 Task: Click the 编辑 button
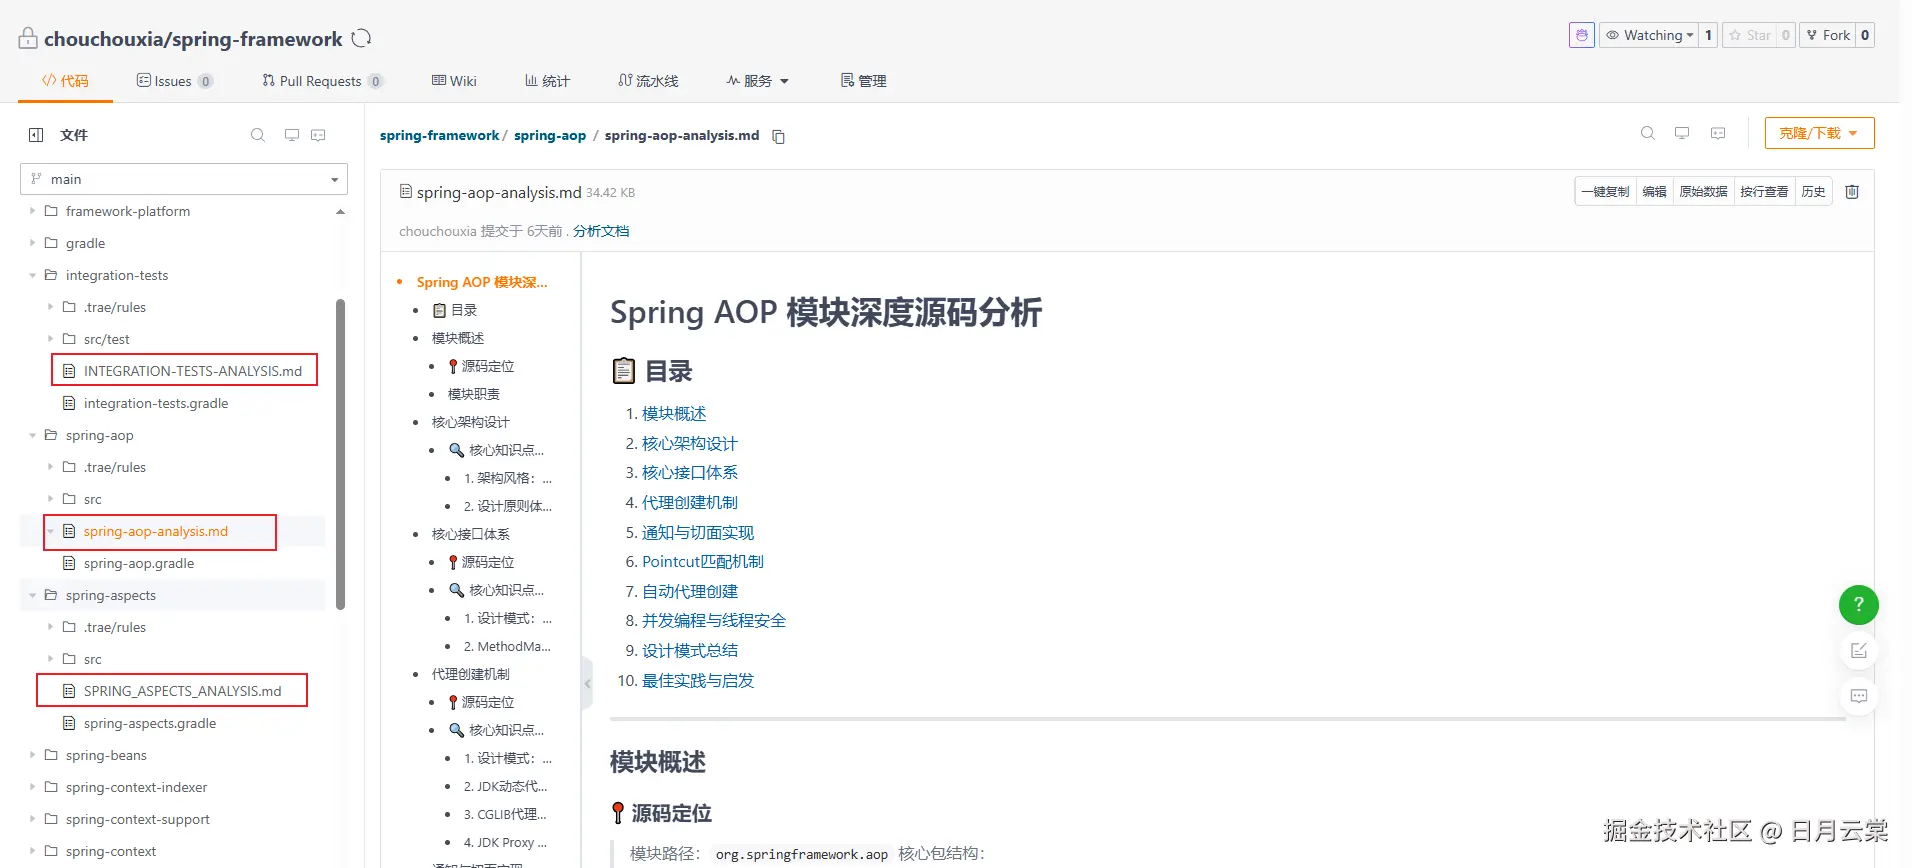click(1654, 192)
